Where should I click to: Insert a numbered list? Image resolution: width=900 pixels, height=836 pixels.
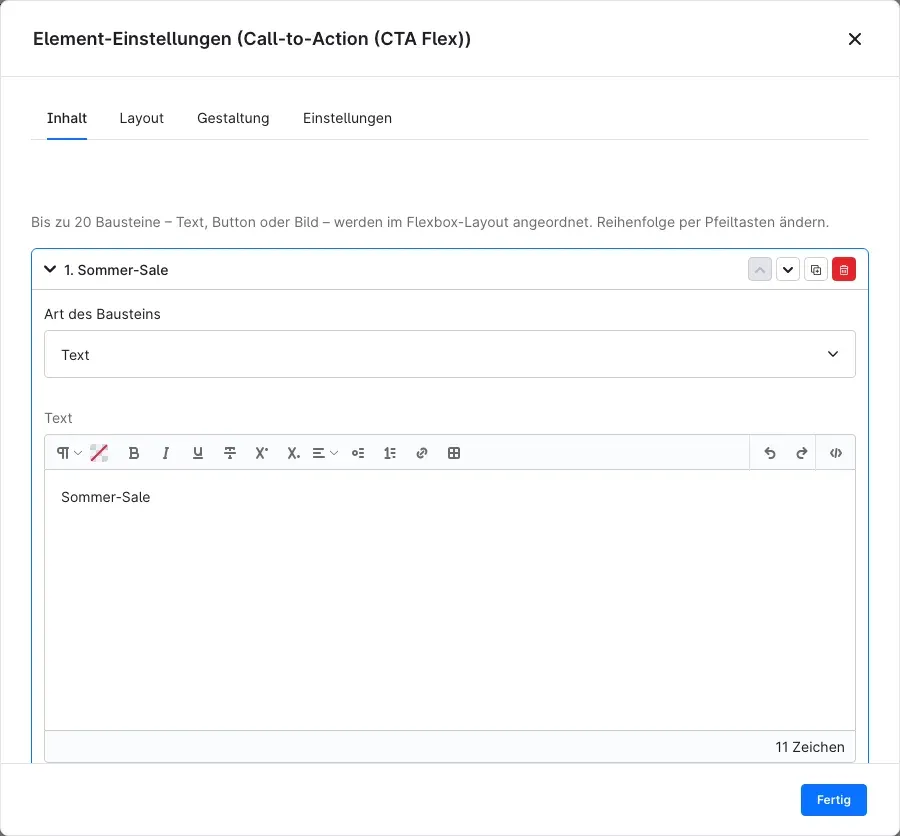tap(390, 453)
